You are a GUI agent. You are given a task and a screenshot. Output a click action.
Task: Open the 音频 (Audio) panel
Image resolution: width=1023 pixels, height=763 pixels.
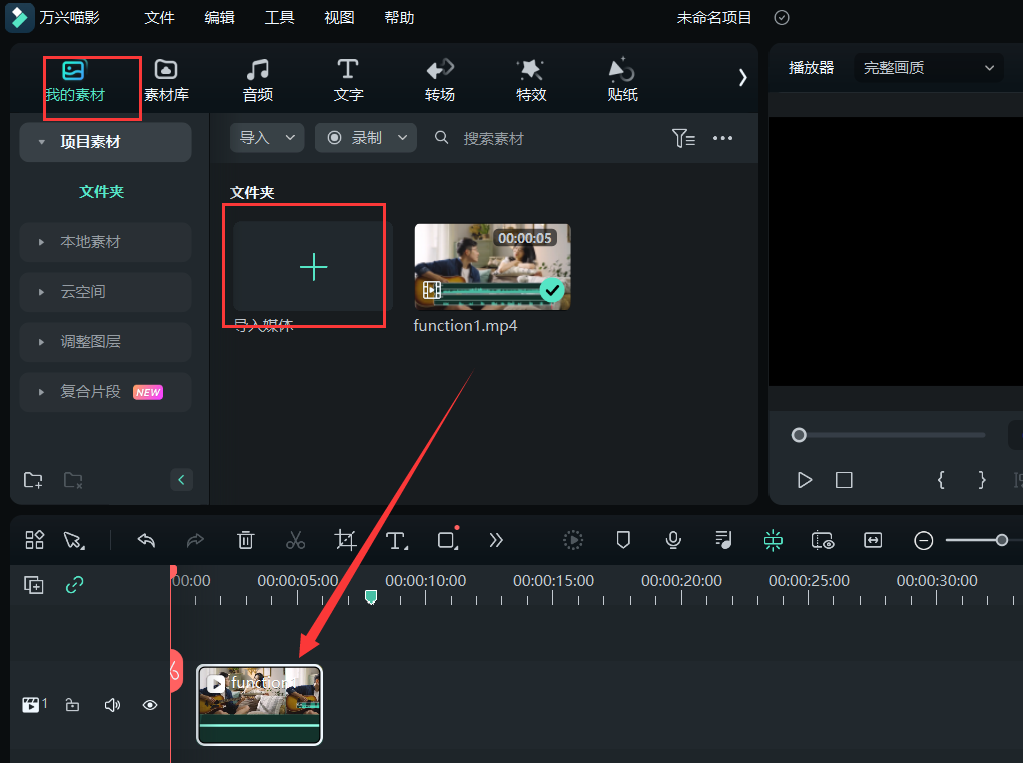point(257,80)
